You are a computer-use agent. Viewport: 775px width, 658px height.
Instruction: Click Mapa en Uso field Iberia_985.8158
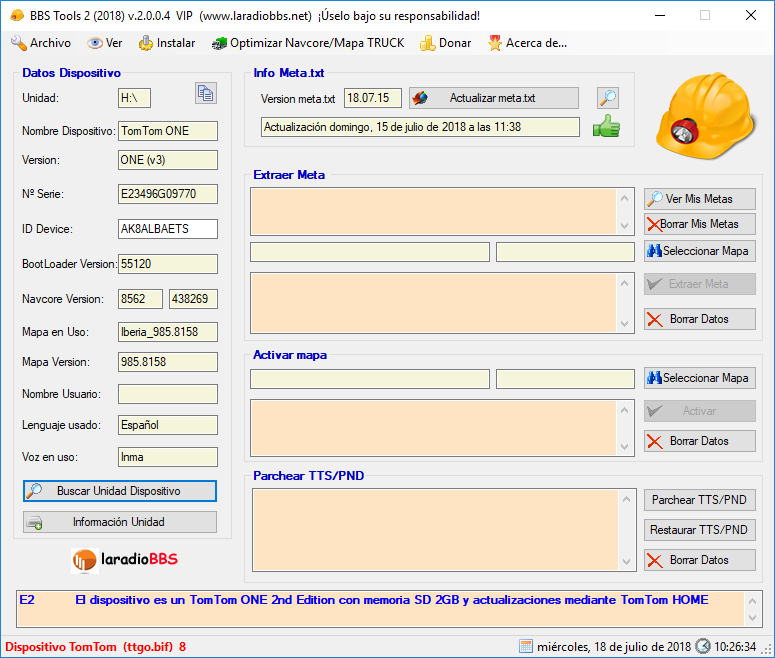(x=168, y=332)
